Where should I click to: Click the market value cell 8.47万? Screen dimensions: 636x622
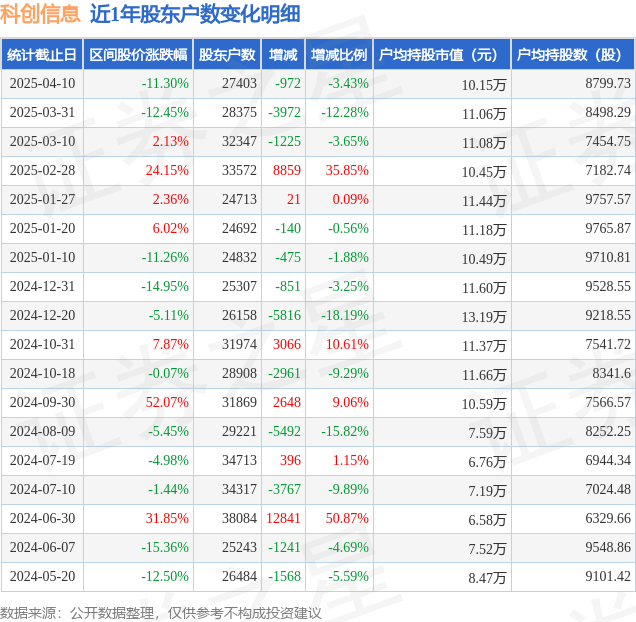(487, 578)
